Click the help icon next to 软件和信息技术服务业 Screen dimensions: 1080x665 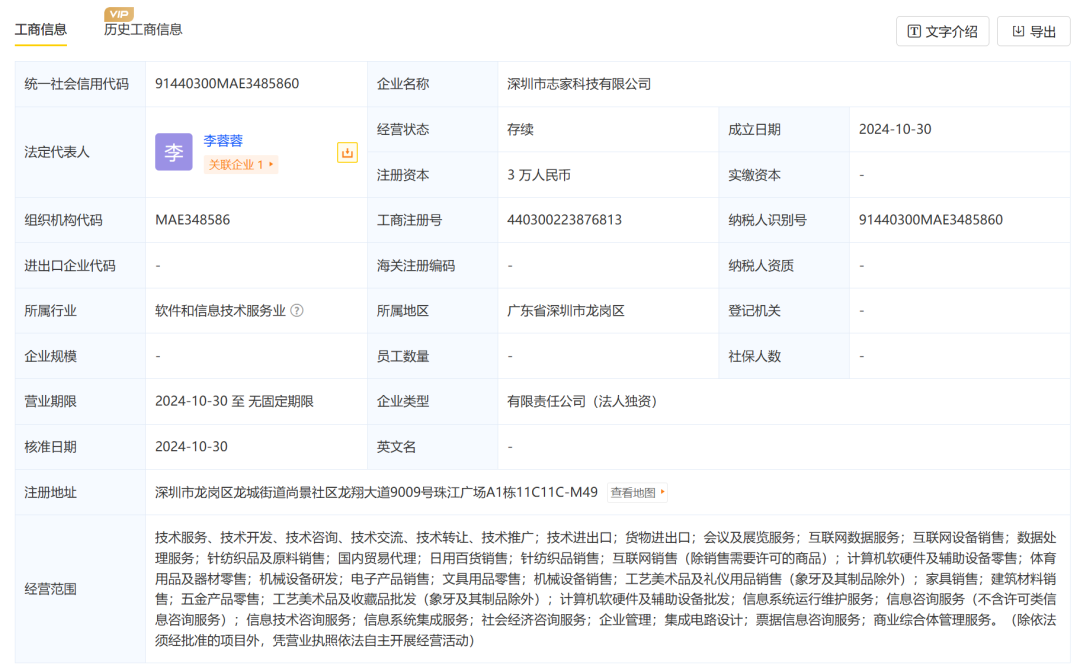click(x=297, y=311)
